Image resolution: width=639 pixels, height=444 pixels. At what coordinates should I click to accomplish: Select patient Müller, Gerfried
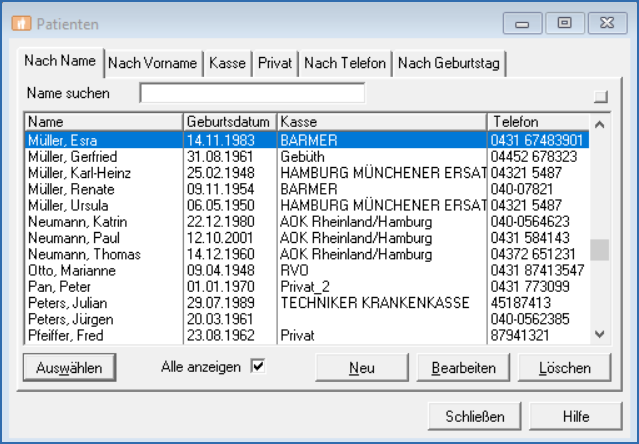pyautogui.click(x=307, y=156)
